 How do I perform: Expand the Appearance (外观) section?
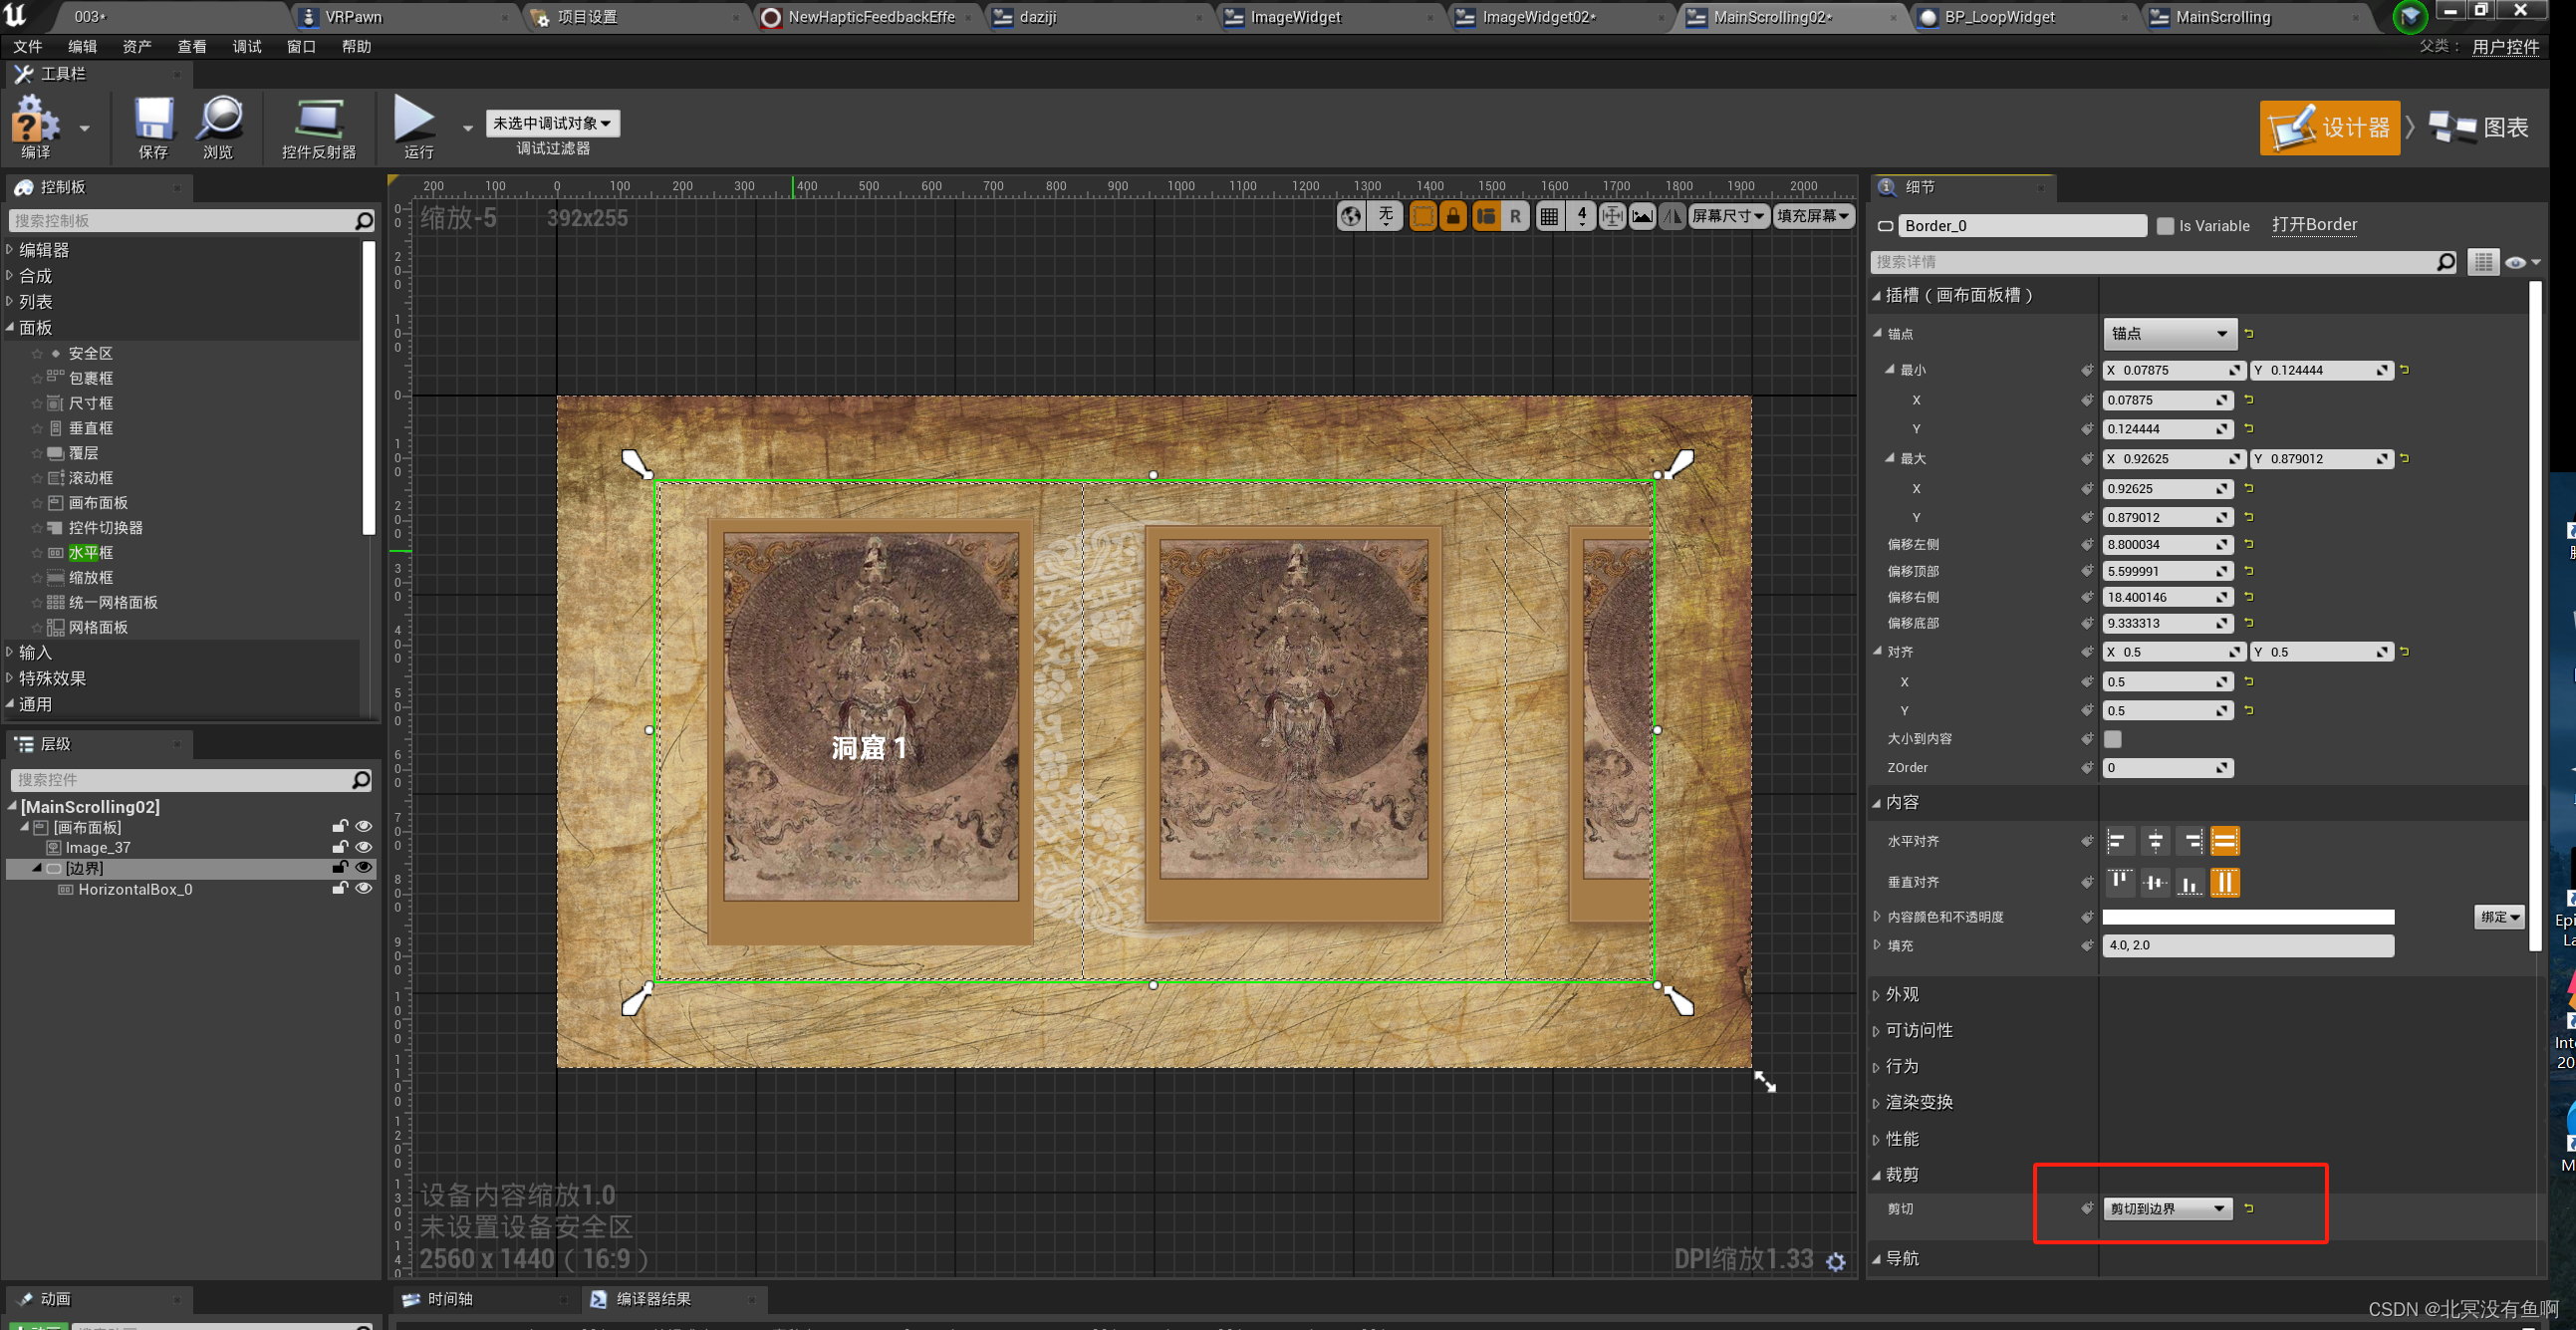(1902, 995)
